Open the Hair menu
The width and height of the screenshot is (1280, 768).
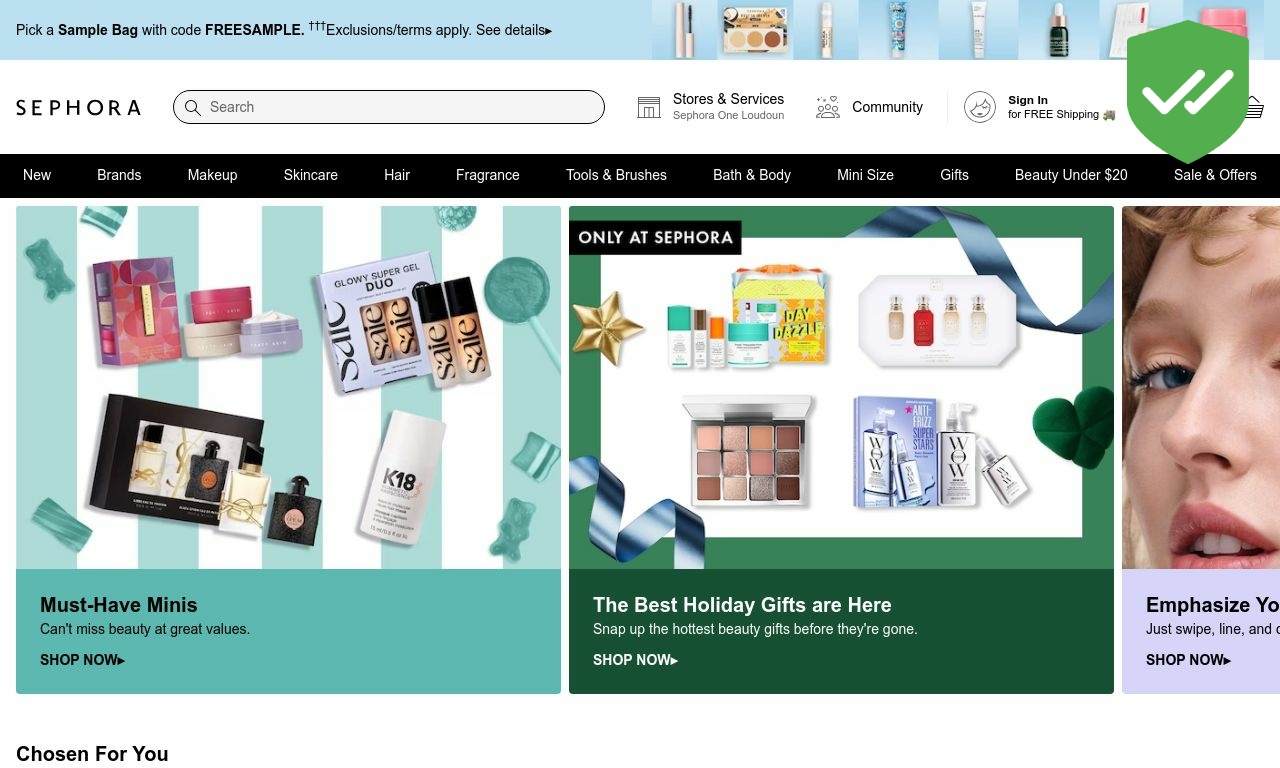click(x=397, y=175)
